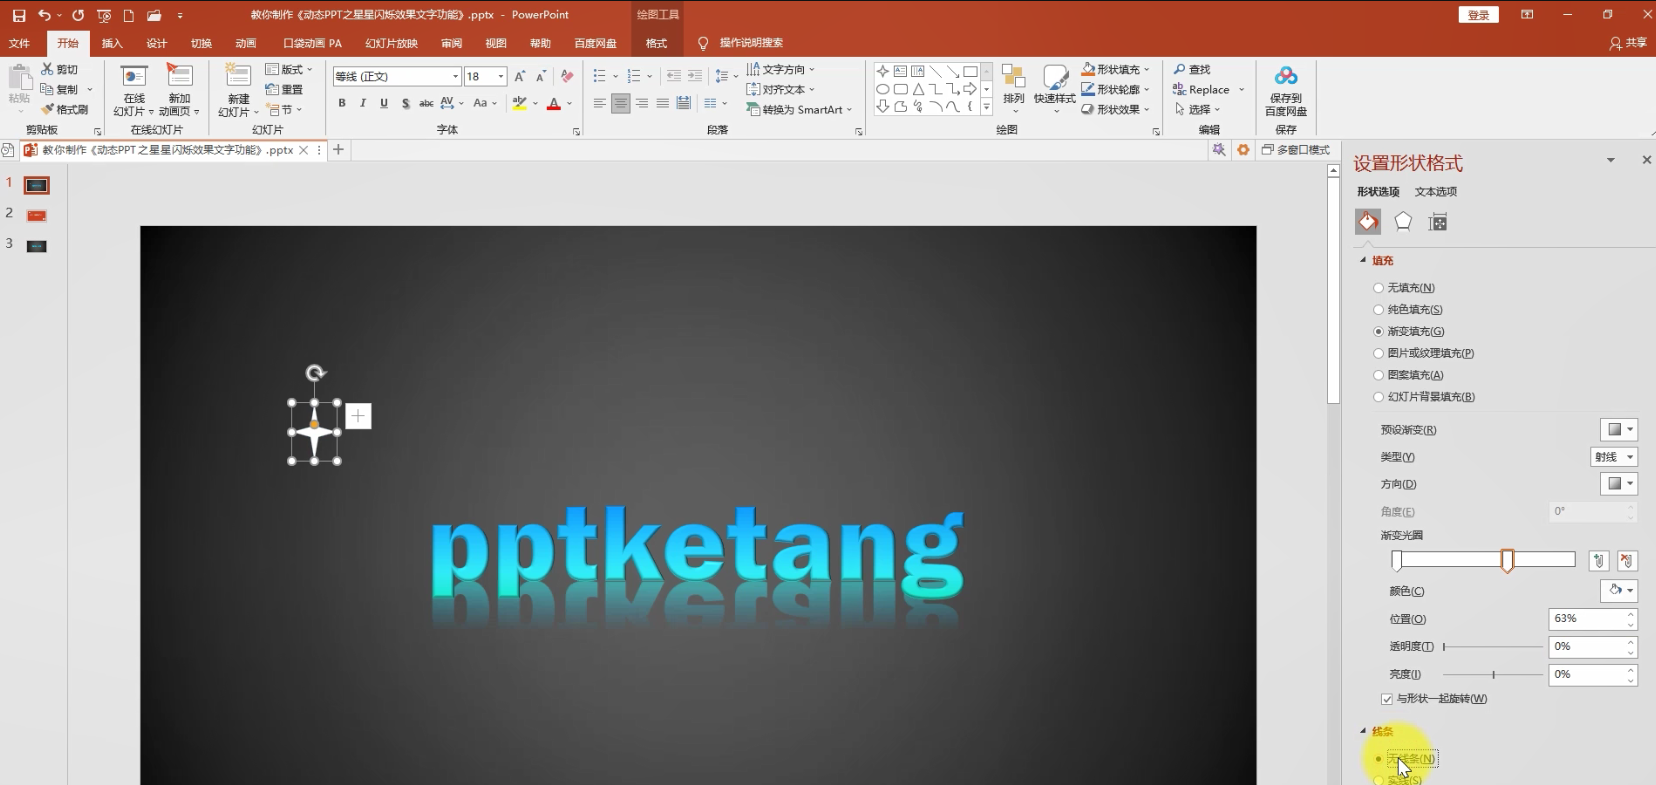This screenshot has height=785, width=1656.
Task: Click the Format Painter (格式刷) button
Action: [64, 109]
